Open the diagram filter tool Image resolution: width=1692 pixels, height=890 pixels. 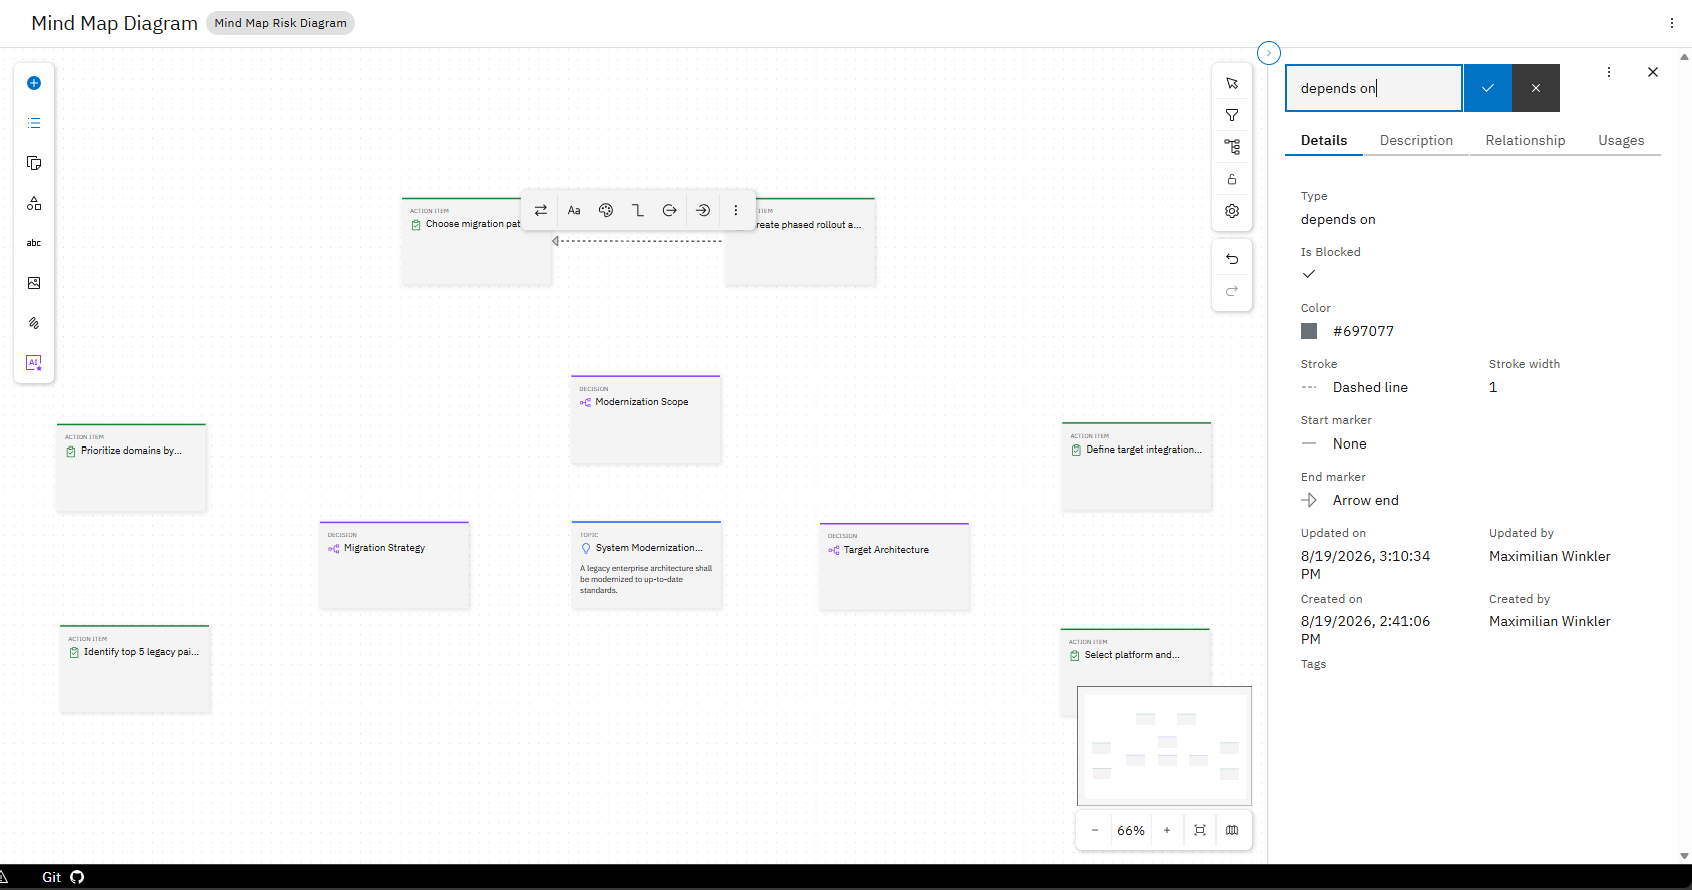coord(1232,115)
